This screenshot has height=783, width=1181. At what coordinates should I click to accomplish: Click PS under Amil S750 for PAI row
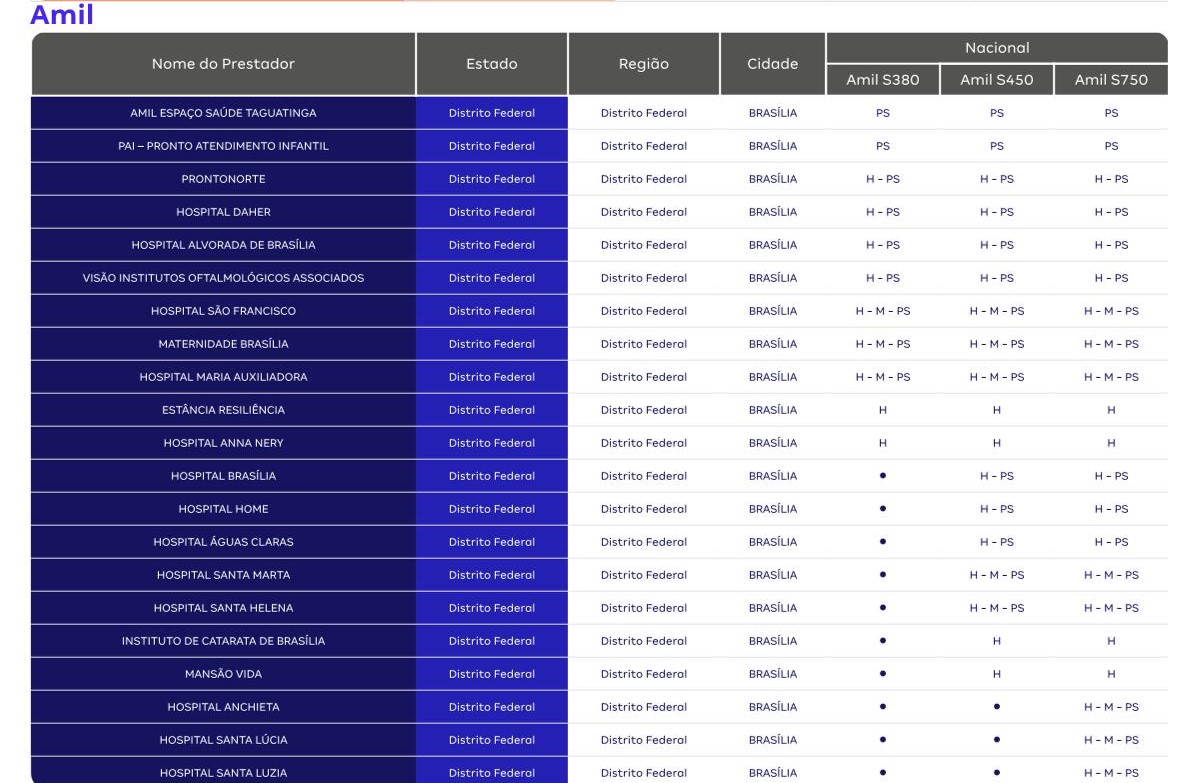[x=1111, y=146]
